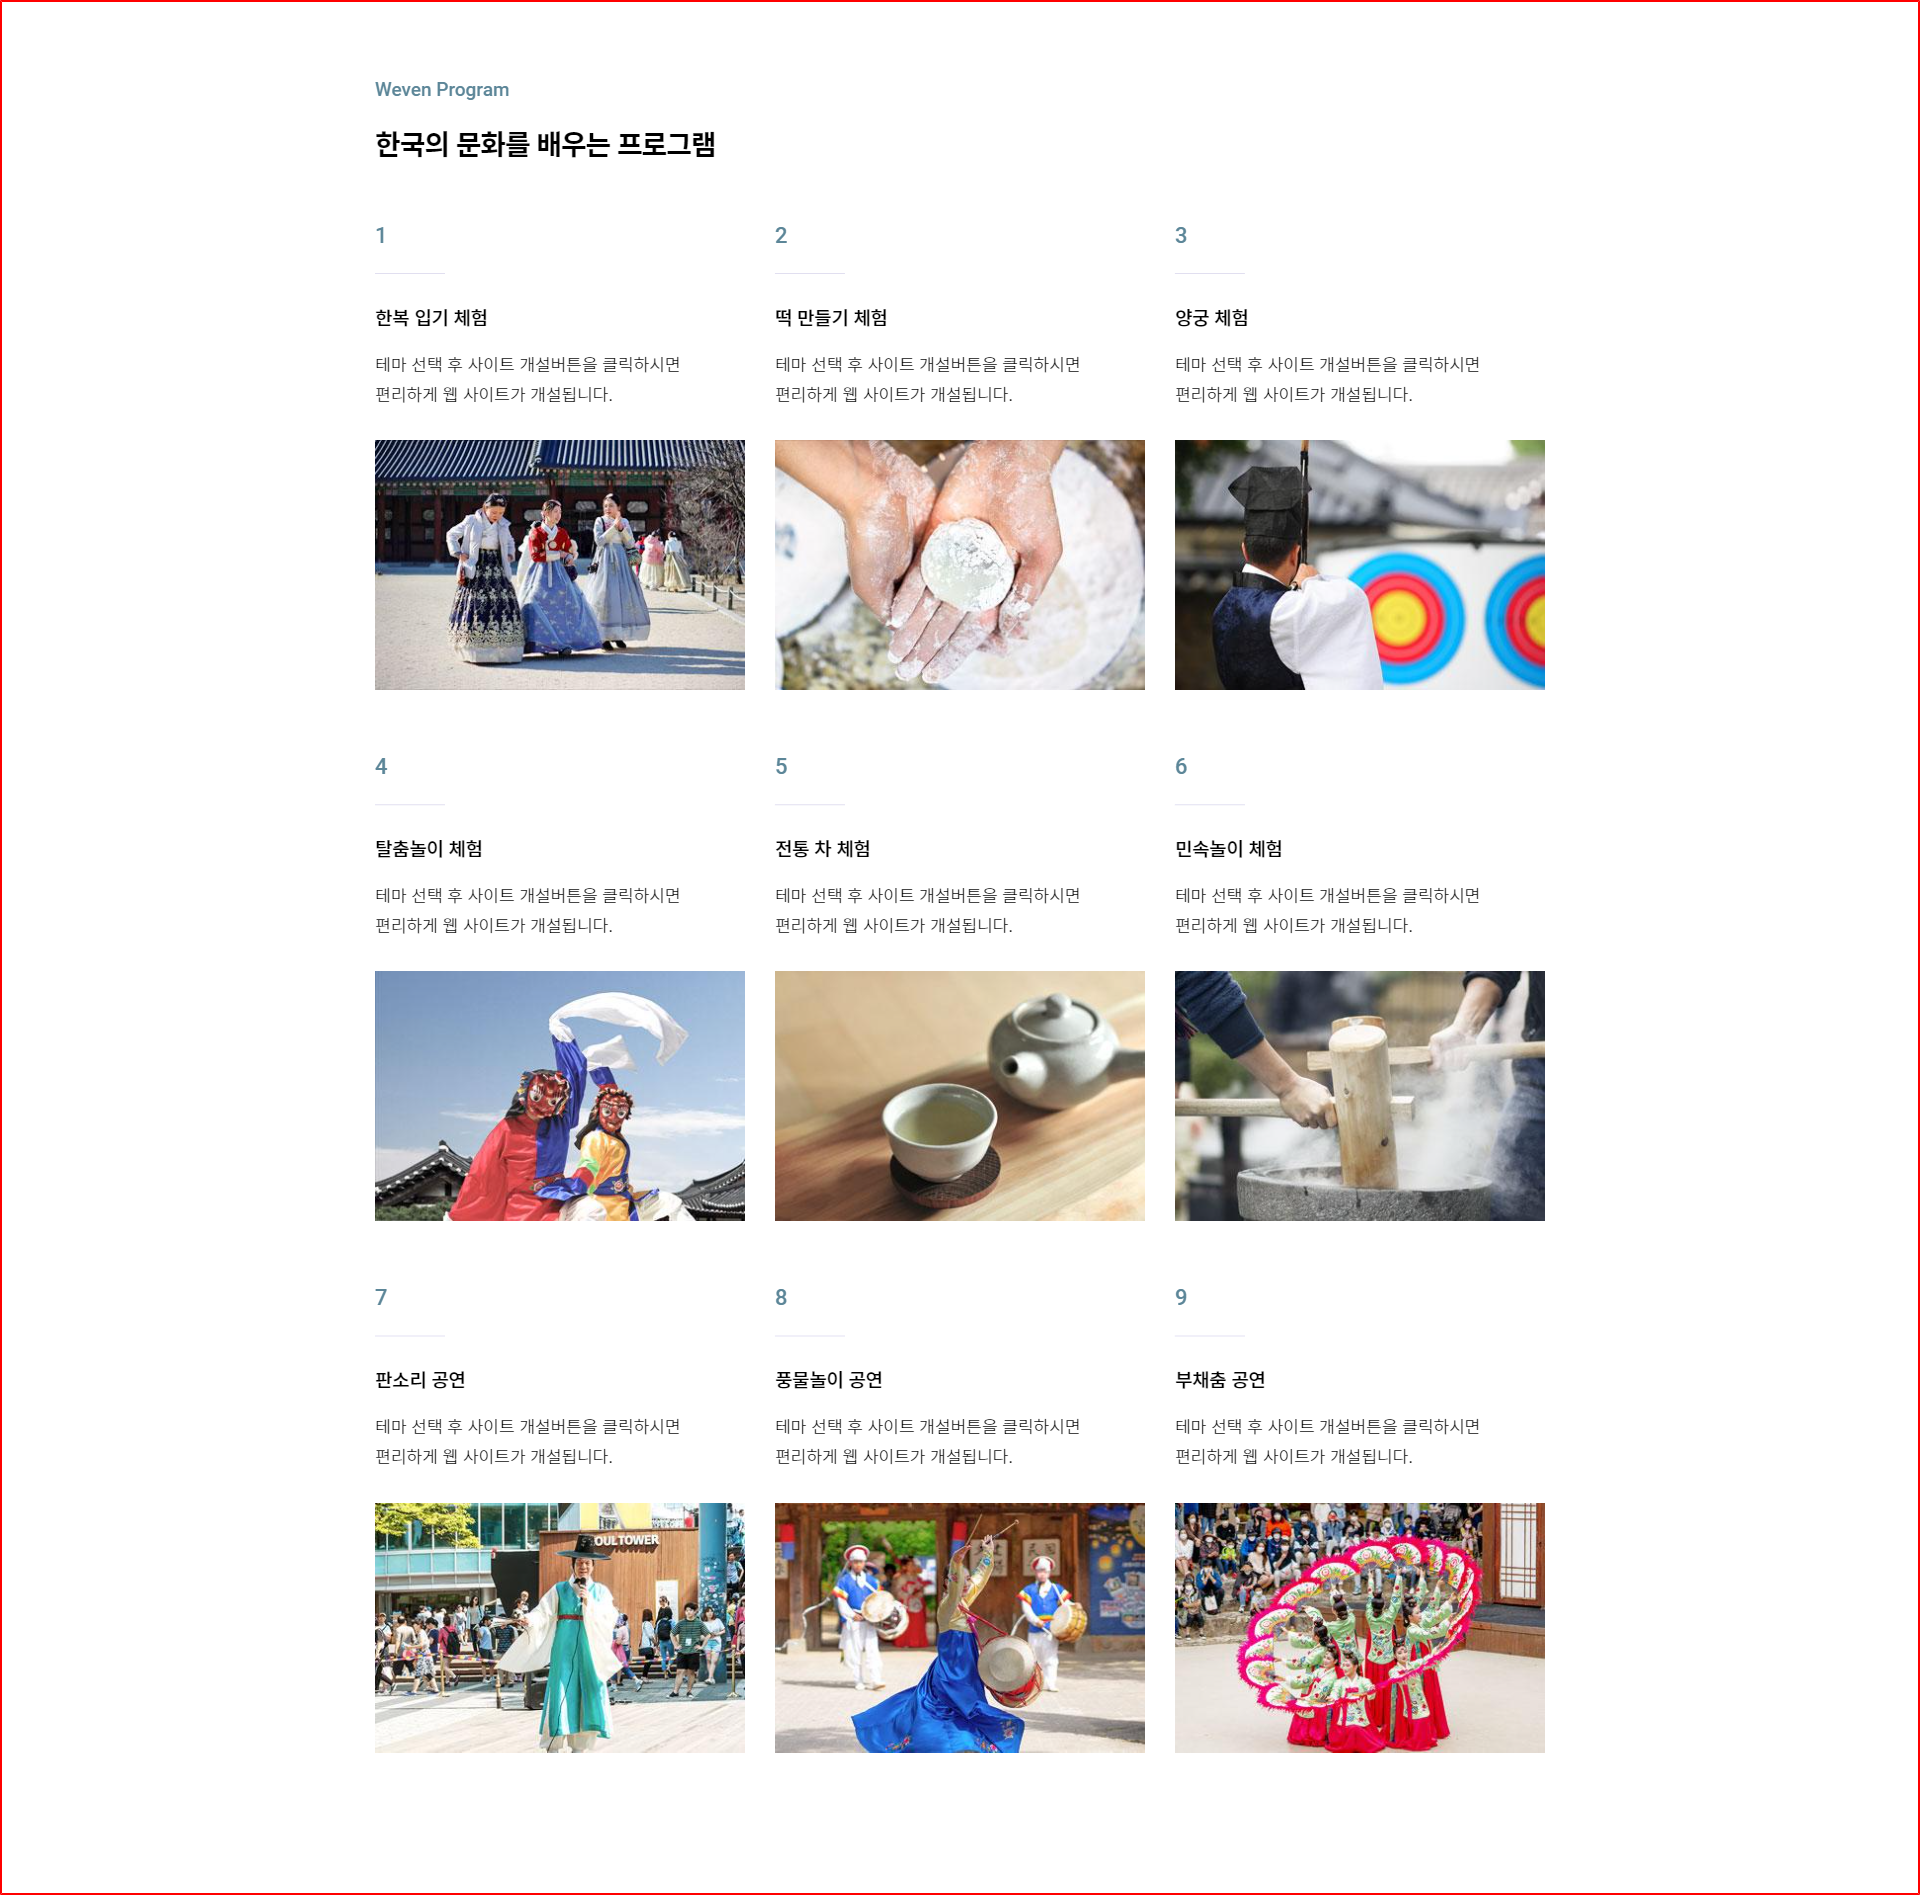The width and height of the screenshot is (1920, 1895).
Task: Click number 4 above 탈춤놀이 체험
Action: pyautogui.click(x=381, y=767)
